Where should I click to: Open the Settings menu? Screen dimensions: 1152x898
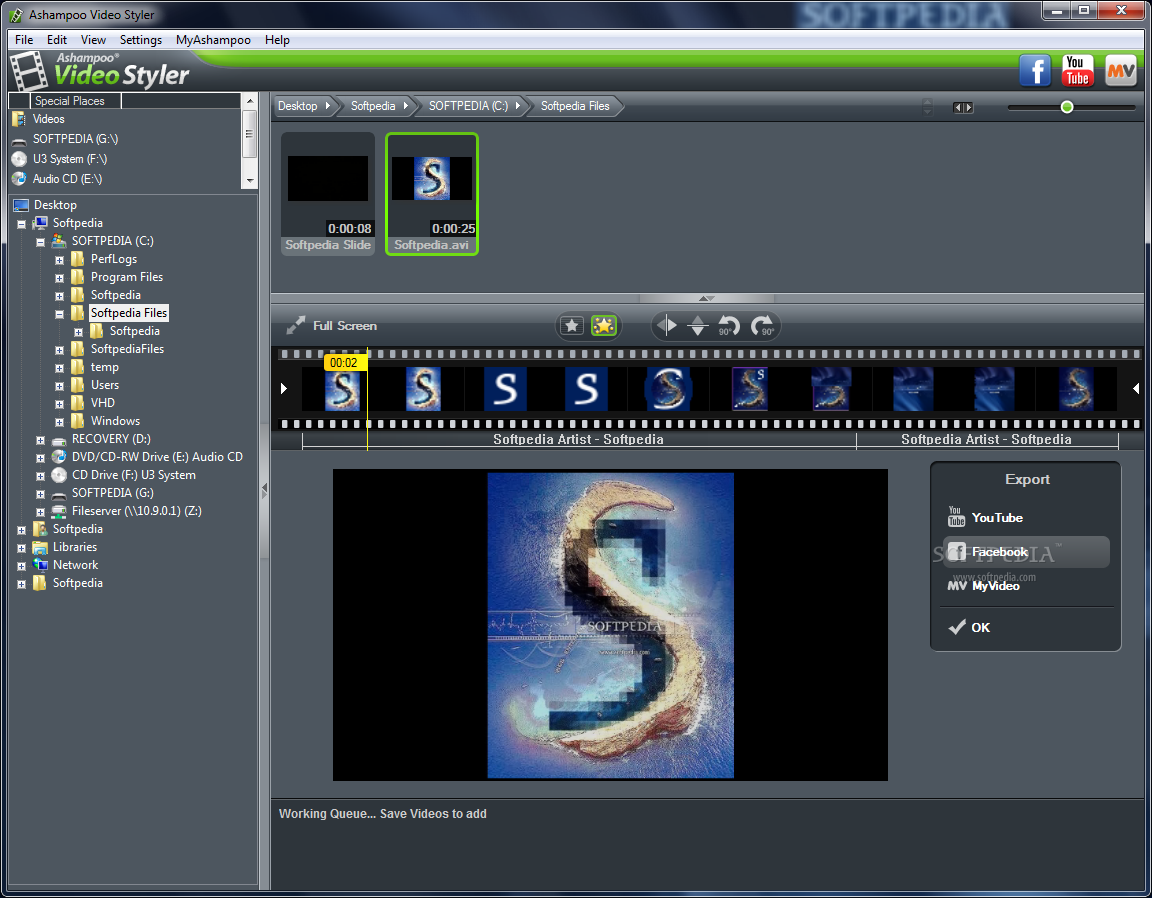tap(140, 40)
